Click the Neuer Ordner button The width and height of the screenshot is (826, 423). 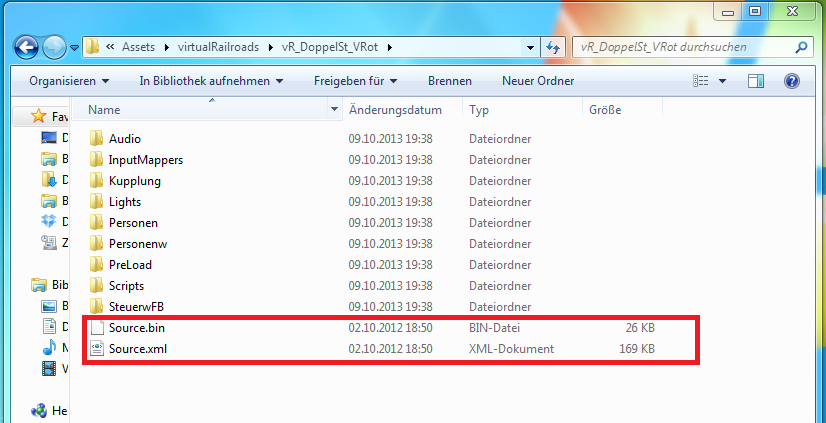[538, 81]
